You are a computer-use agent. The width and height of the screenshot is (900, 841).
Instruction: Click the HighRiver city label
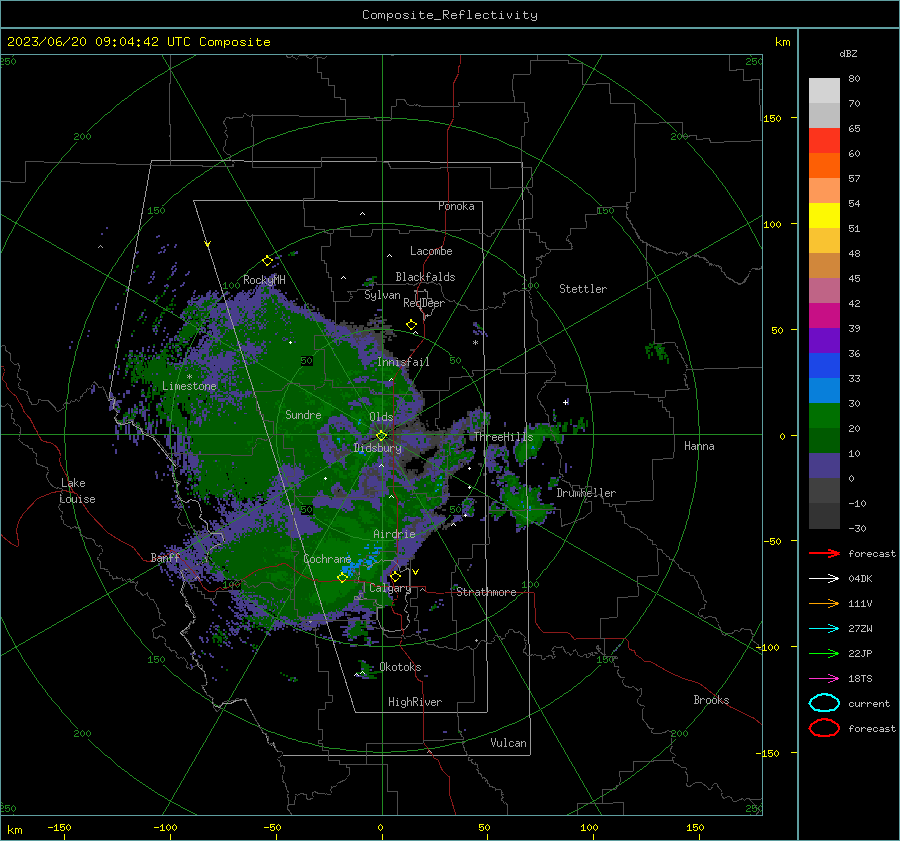[415, 702]
